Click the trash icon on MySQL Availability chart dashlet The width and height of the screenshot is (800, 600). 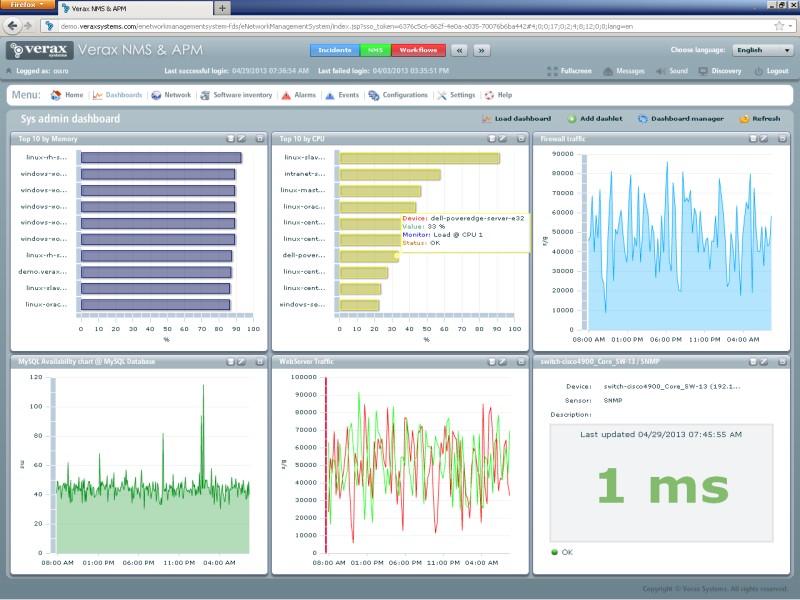pyautogui.click(x=231, y=361)
